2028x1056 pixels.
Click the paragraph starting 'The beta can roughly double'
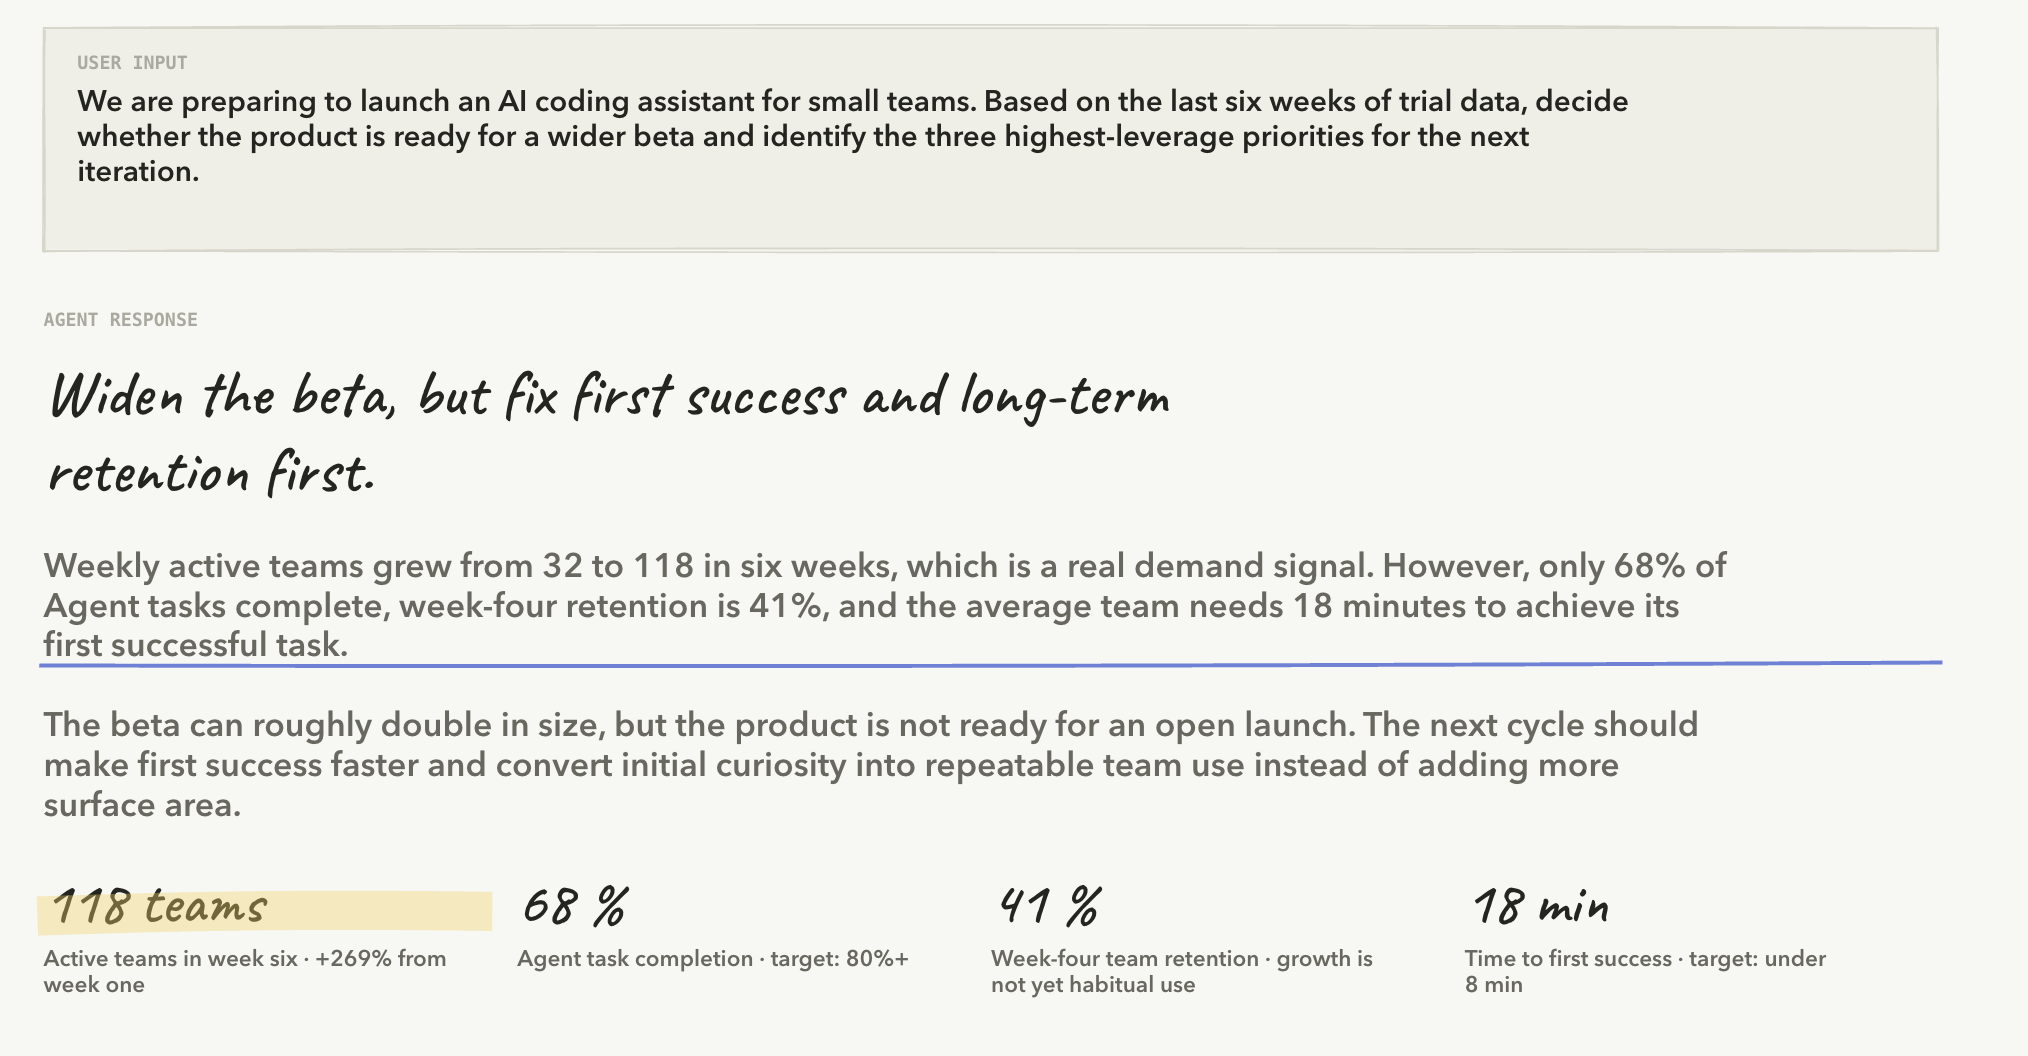coord(870,765)
